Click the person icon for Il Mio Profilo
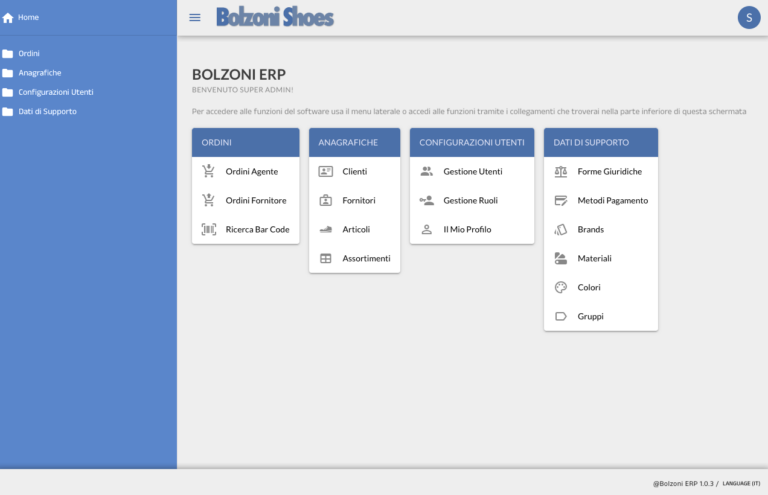This screenshot has height=495, width=768. click(427, 229)
